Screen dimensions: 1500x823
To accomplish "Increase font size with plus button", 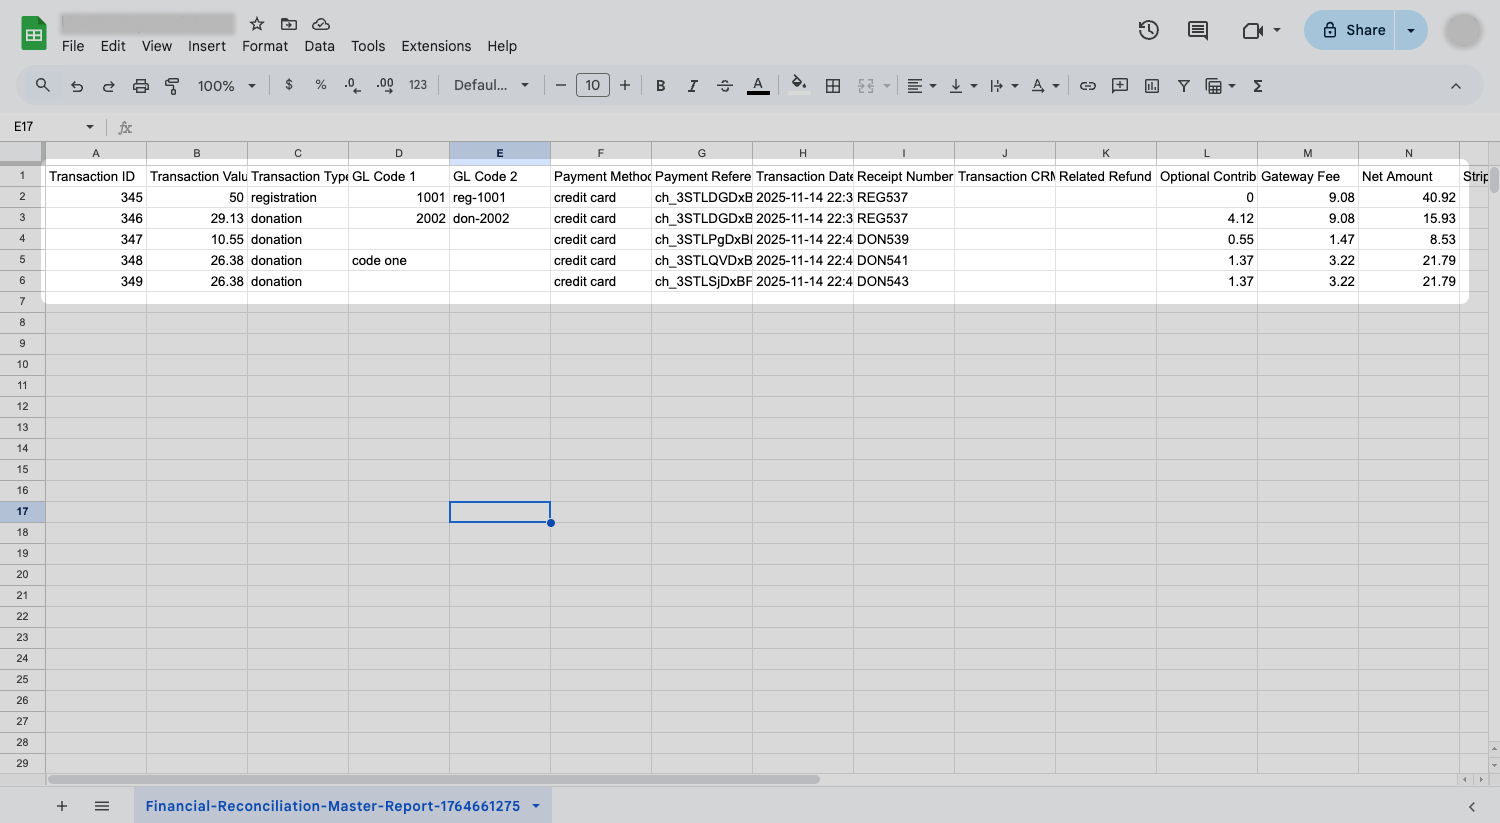I will click(x=625, y=86).
